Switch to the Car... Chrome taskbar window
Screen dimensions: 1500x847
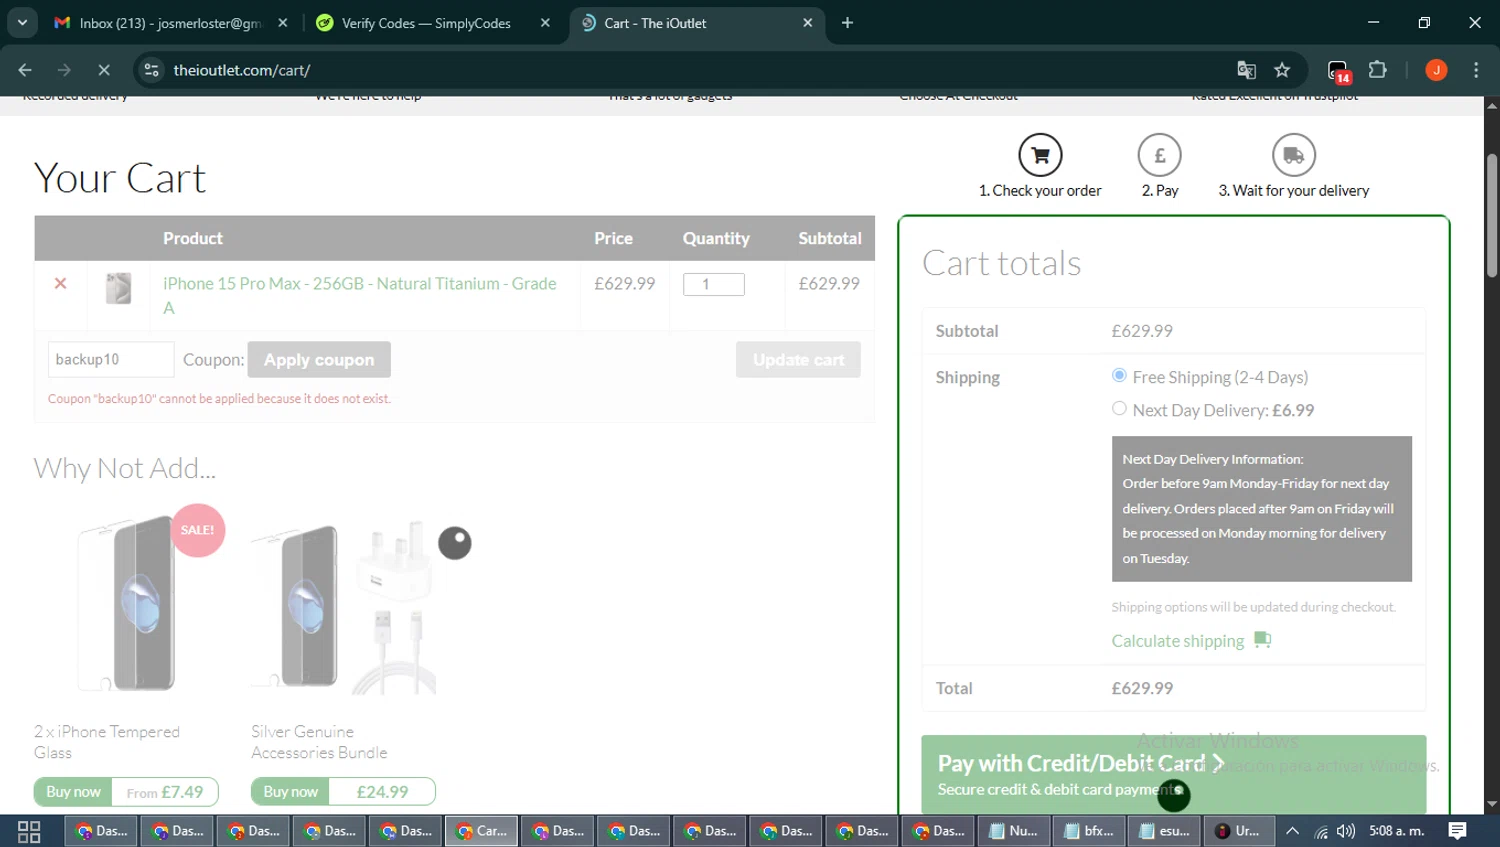tap(481, 831)
